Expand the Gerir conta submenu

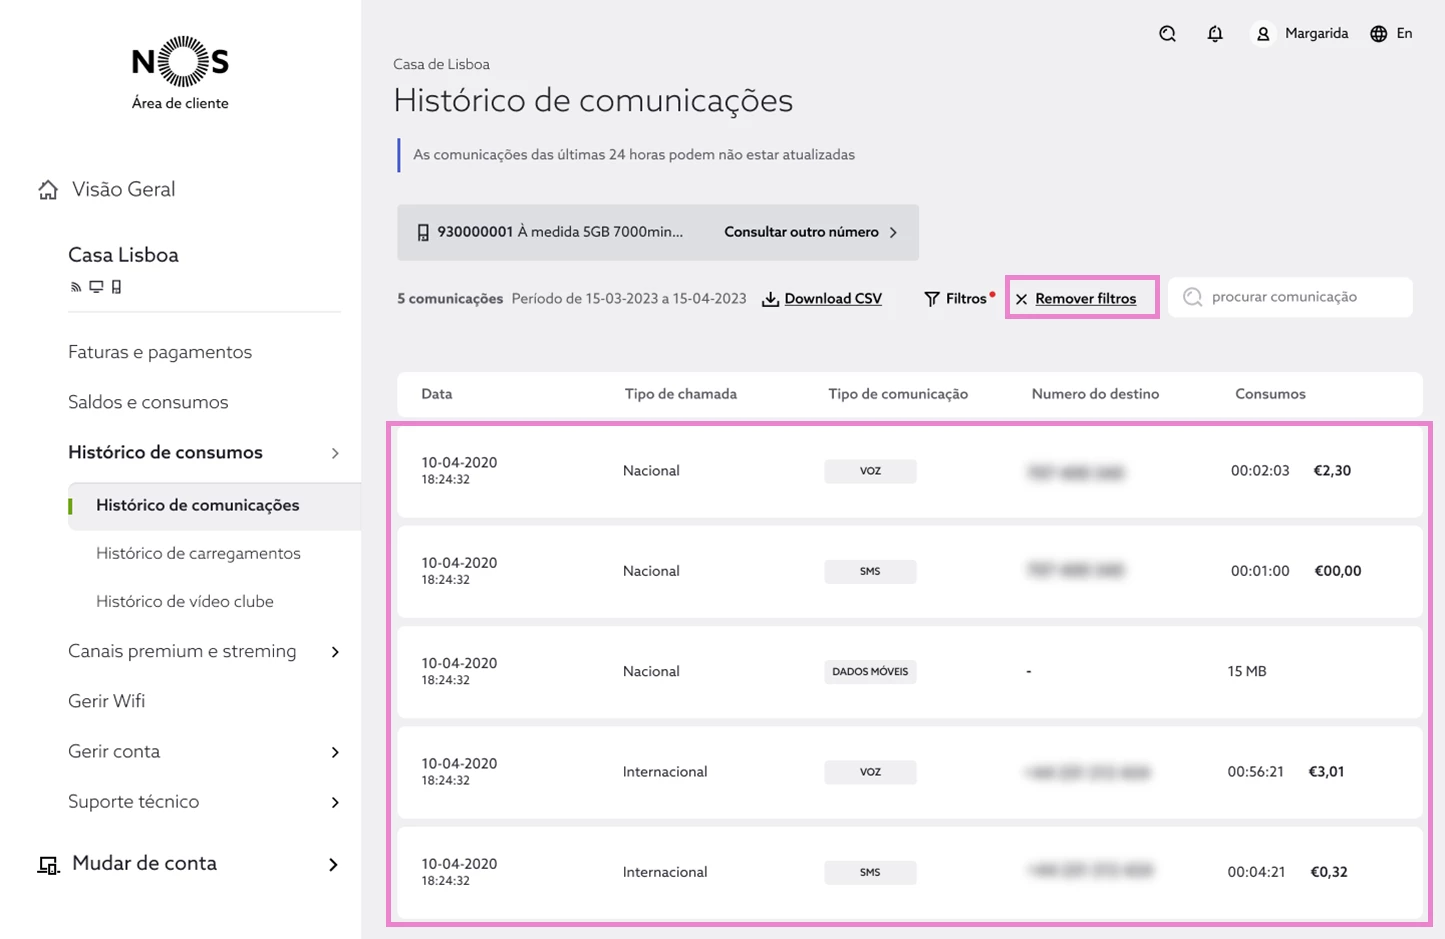coord(335,752)
